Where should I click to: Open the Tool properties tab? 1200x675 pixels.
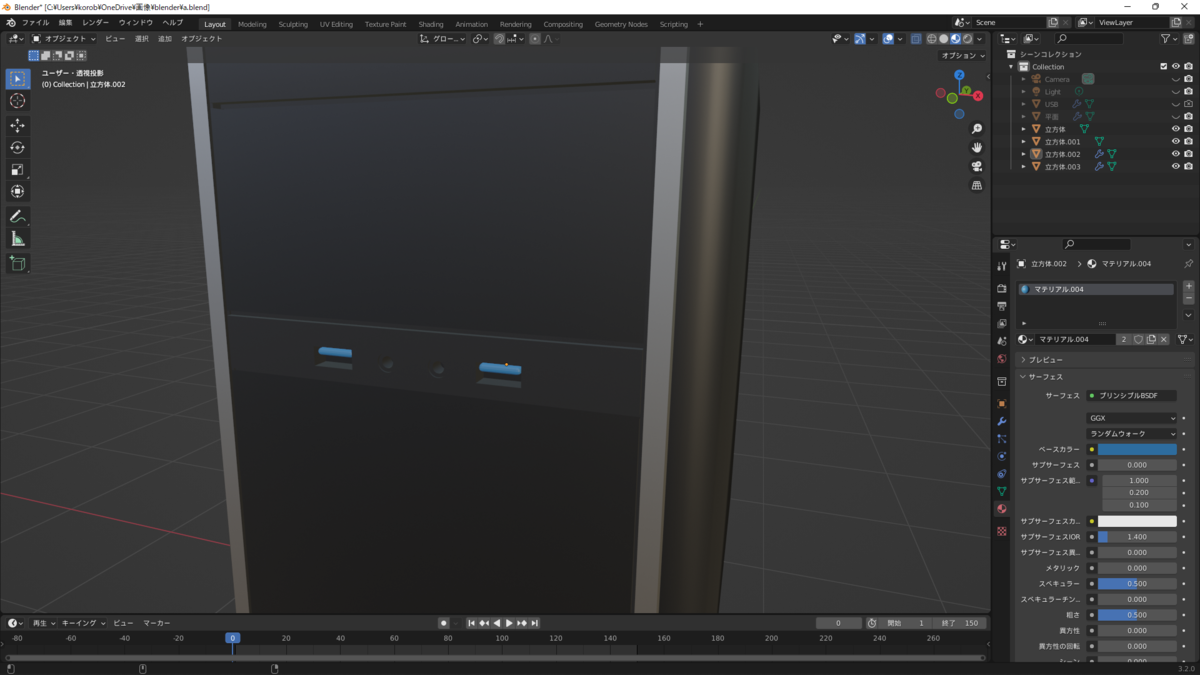coord(1002,267)
